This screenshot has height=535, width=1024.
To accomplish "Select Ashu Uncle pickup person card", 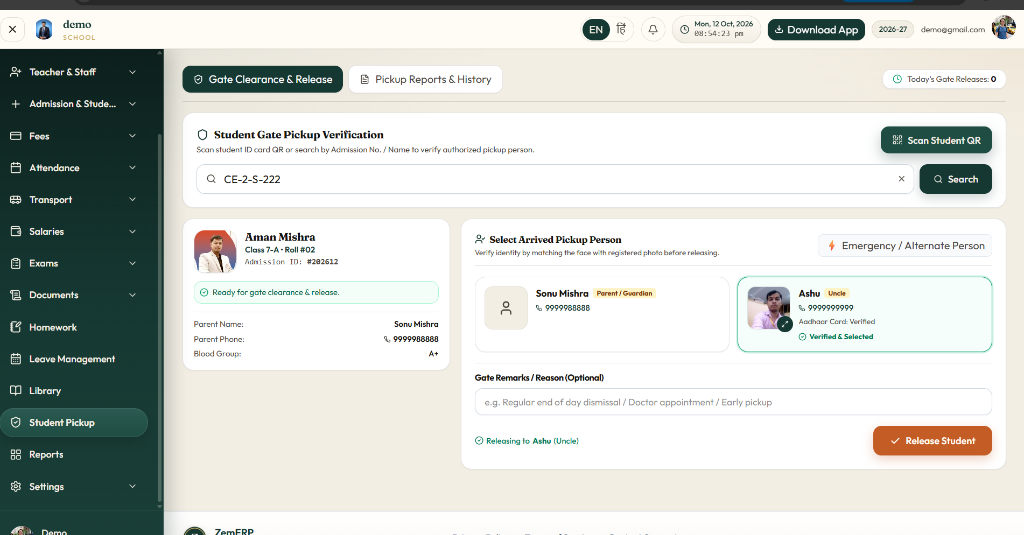I will tap(865, 314).
